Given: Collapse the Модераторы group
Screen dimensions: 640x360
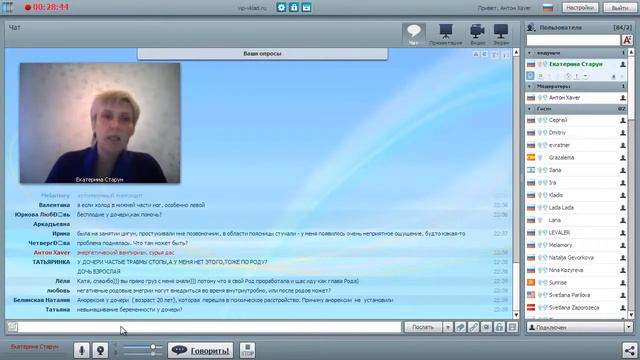Looking at the screenshot, I should [530, 87].
